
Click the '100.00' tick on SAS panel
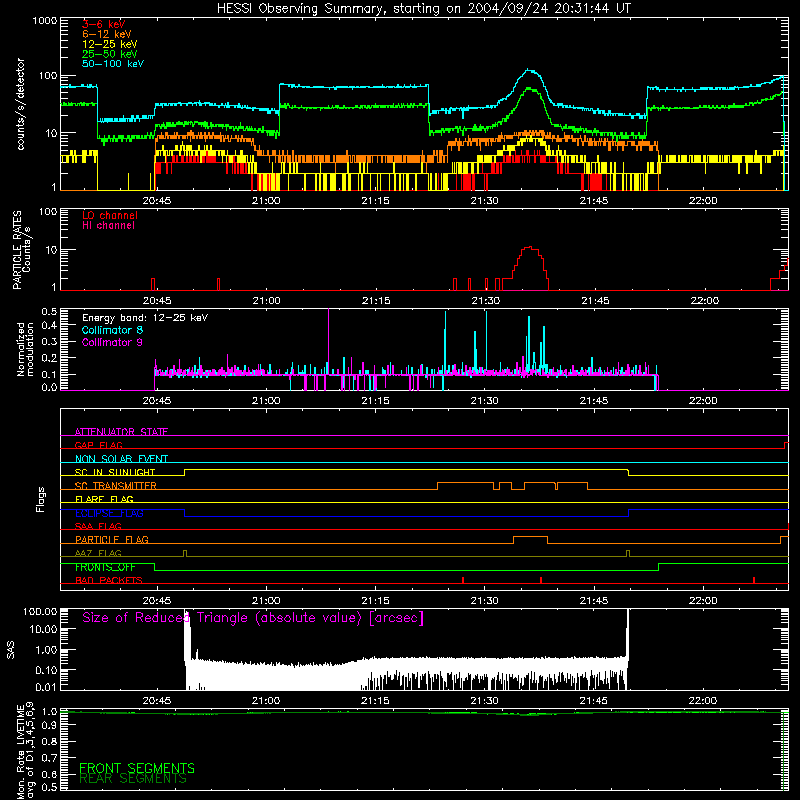point(40,611)
